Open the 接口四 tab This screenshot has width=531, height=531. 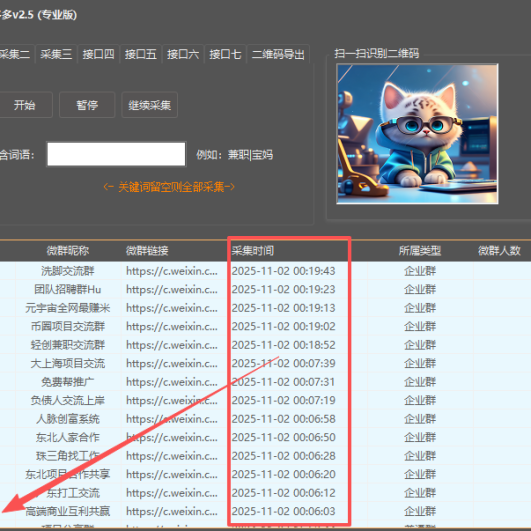(99, 54)
